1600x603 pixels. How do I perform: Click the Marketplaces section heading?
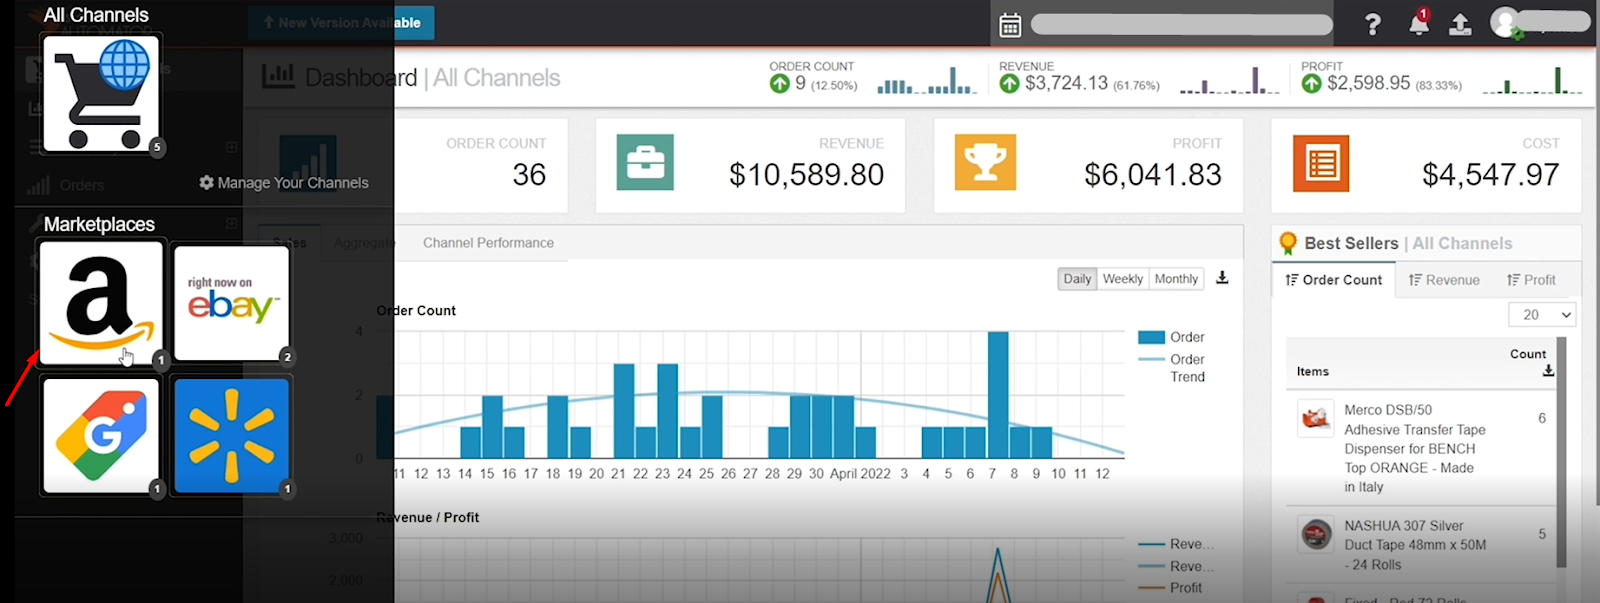coord(99,224)
